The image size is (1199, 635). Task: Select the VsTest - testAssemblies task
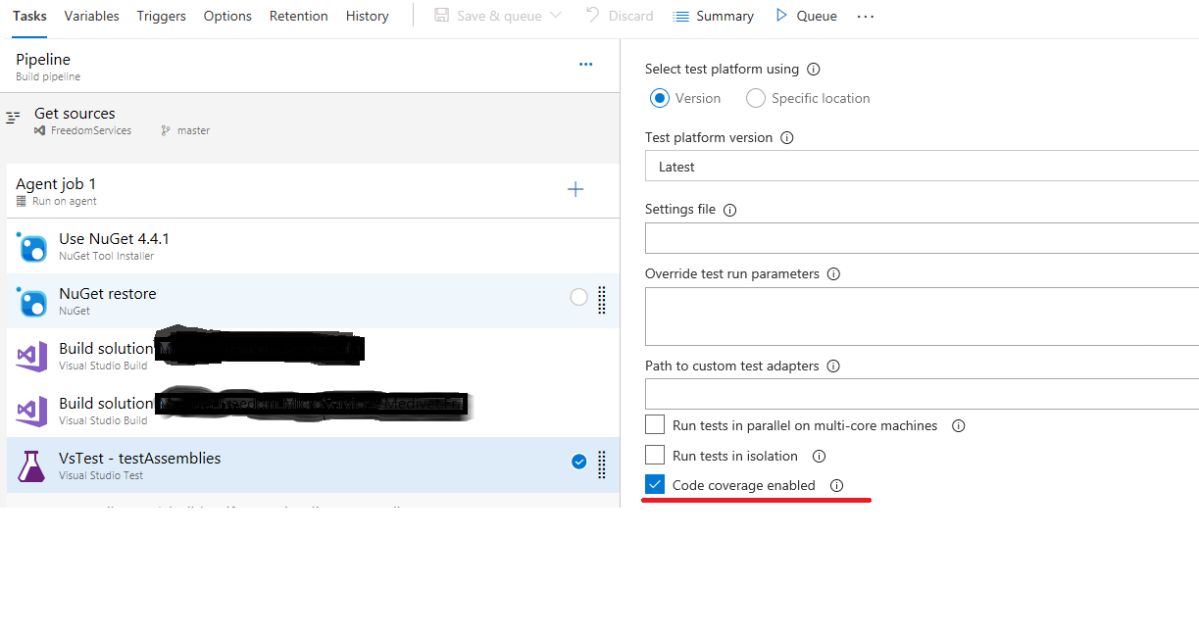[313, 465]
